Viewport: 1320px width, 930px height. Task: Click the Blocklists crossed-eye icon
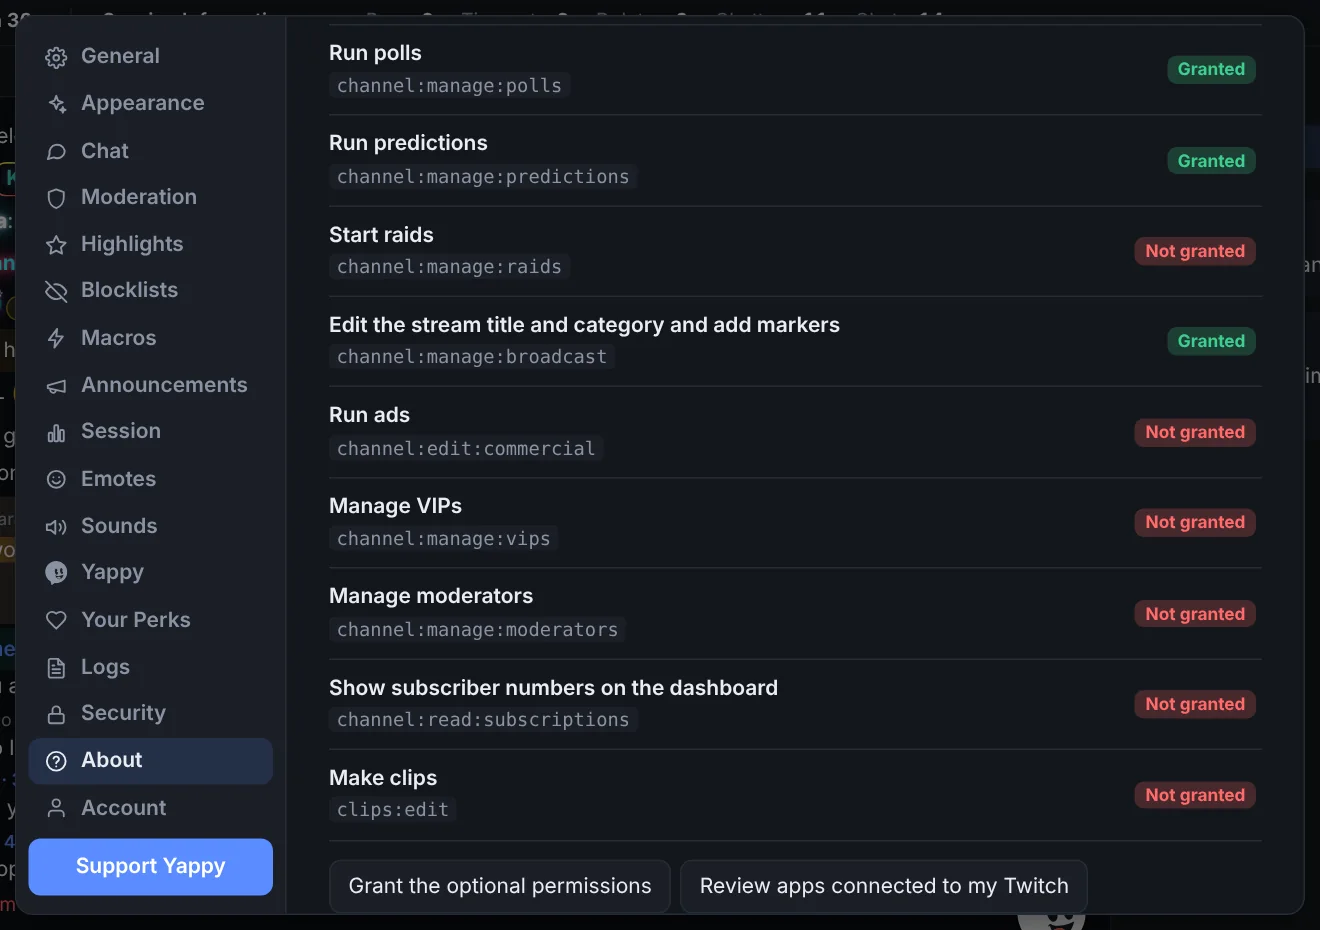(57, 291)
